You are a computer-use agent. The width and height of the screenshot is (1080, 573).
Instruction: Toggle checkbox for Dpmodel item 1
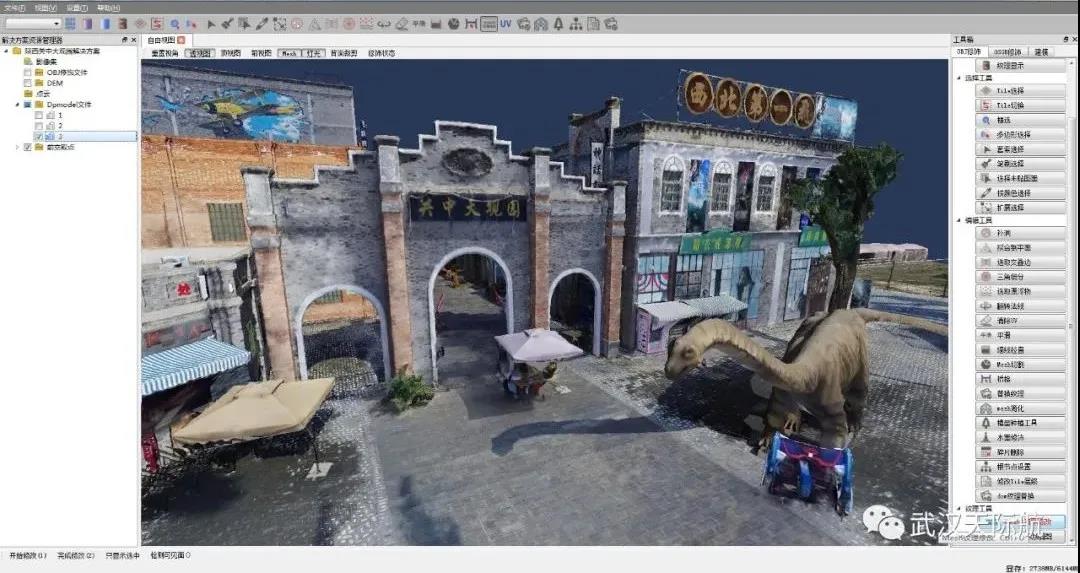tap(39, 115)
